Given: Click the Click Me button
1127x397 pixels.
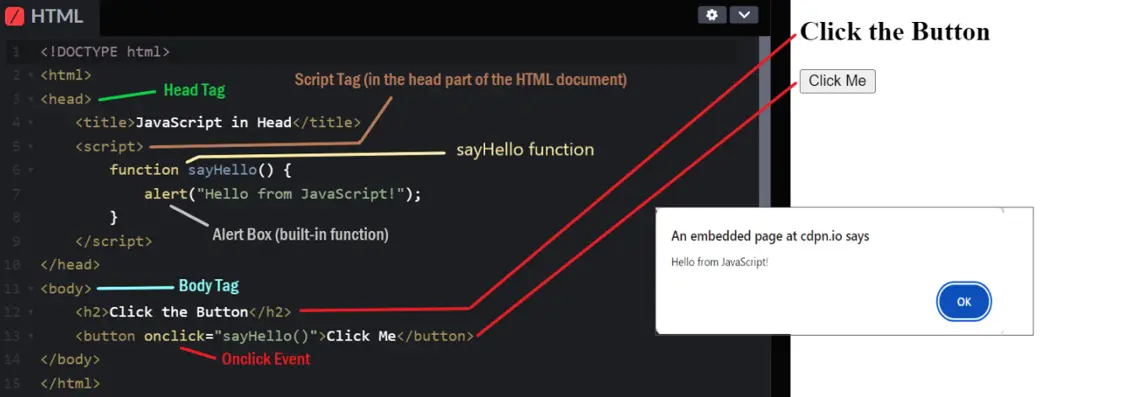Looking at the screenshot, I should coord(837,81).
